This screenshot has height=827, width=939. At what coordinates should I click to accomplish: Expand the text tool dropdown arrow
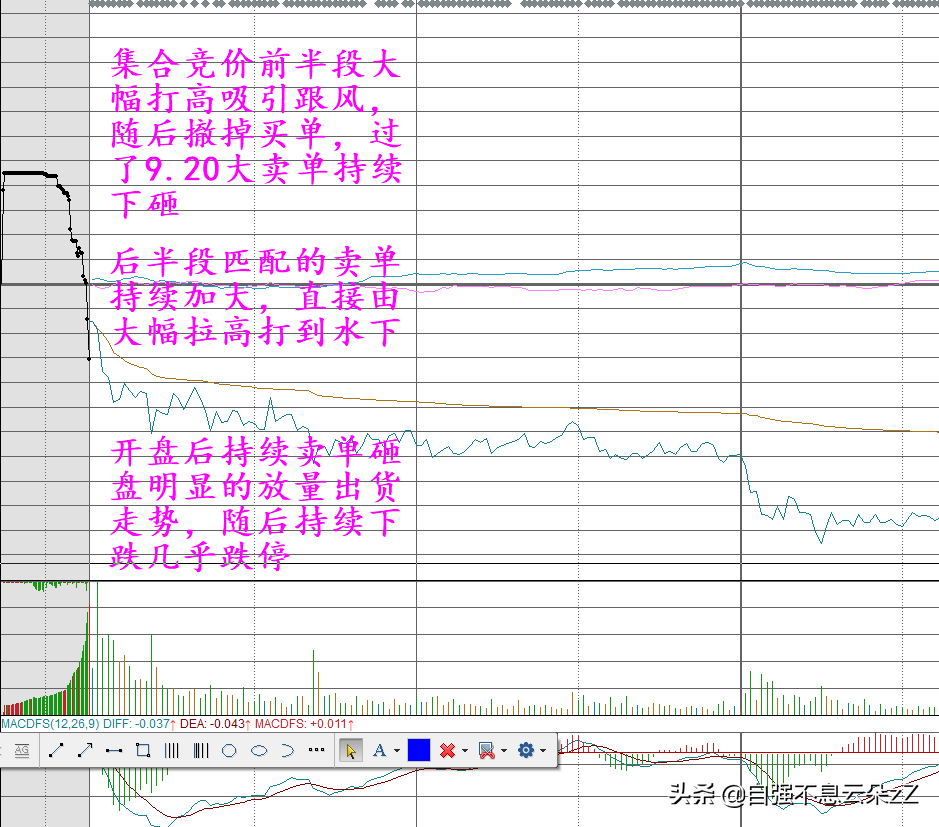(397, 750)
